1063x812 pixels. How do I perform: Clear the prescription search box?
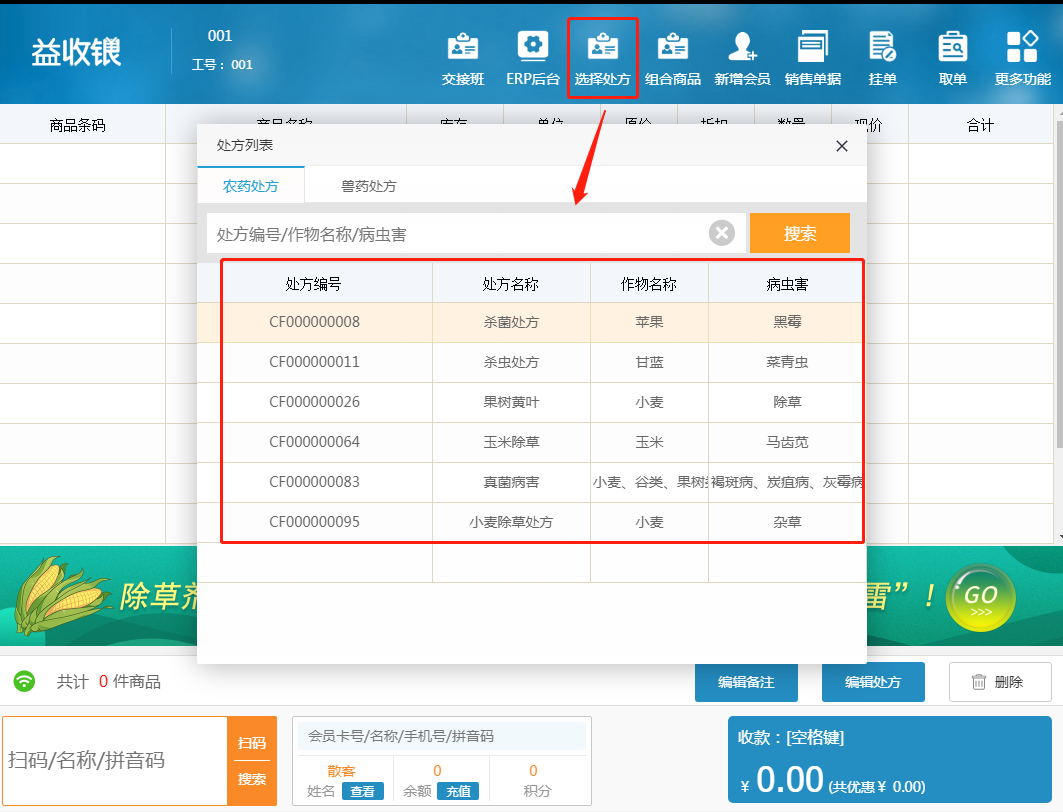coord(722,233)
